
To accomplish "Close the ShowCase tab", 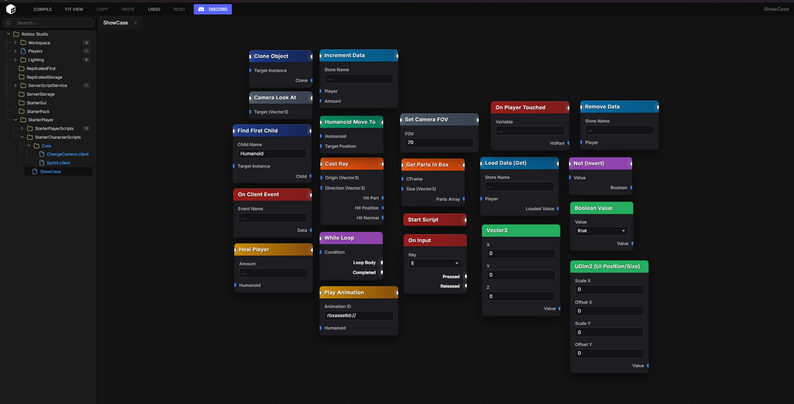I will pyautogui.click(x=136, y=23).
